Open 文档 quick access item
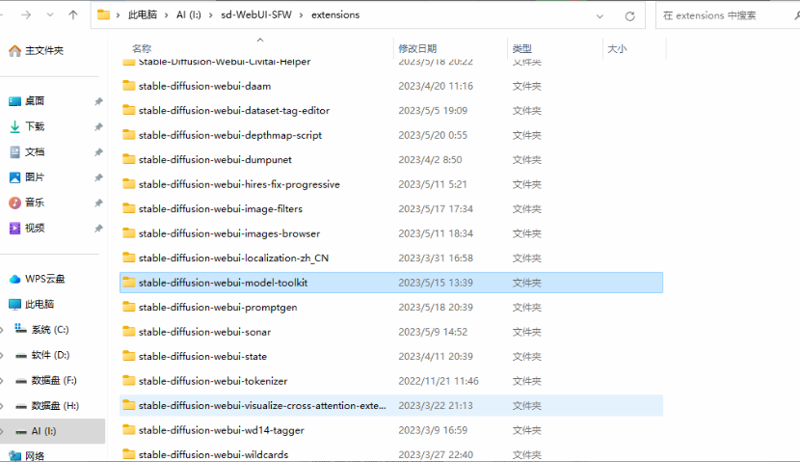The image size is (800, 462). [x=27, y=151]
